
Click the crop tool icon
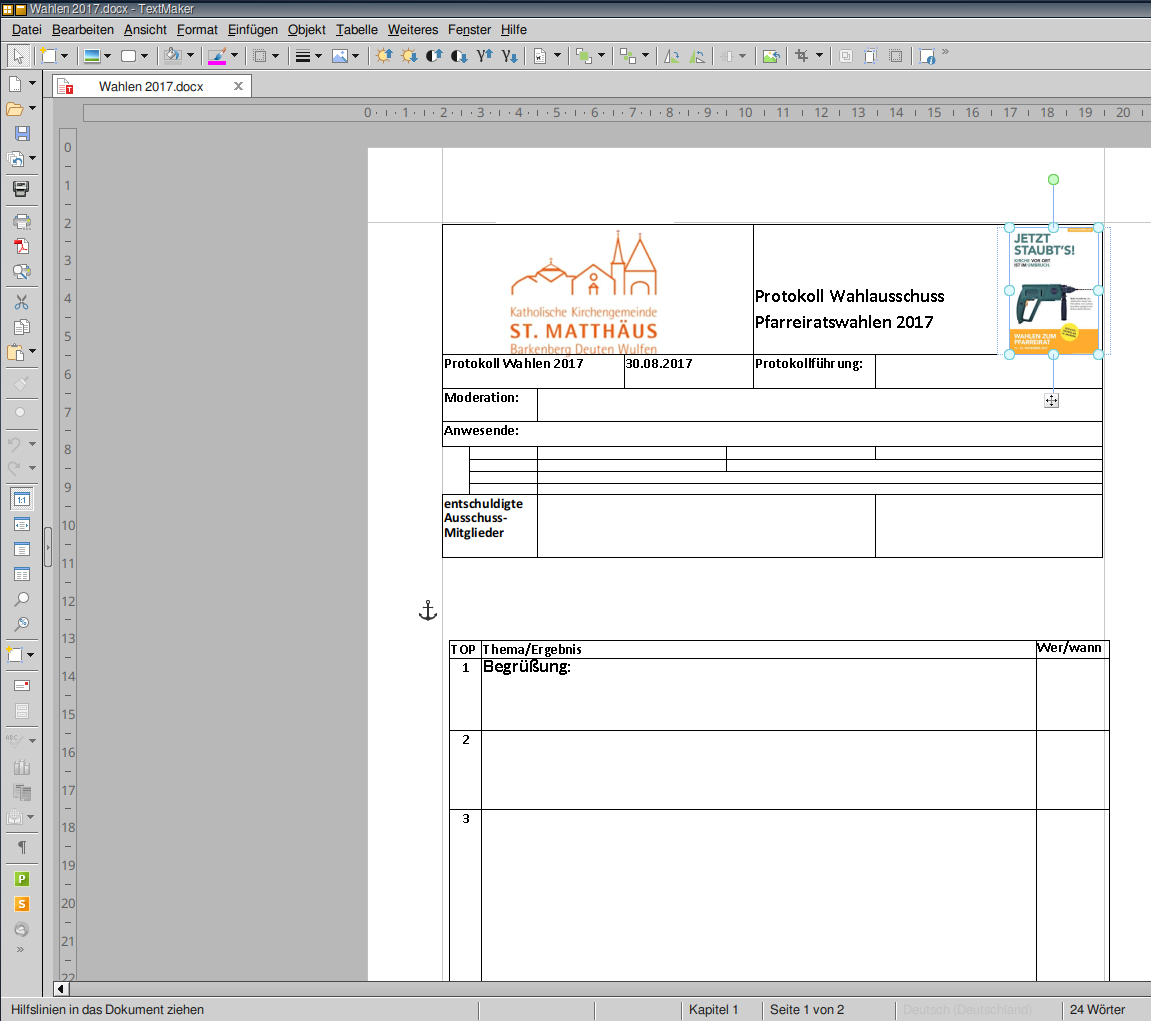tap(802, 56)
